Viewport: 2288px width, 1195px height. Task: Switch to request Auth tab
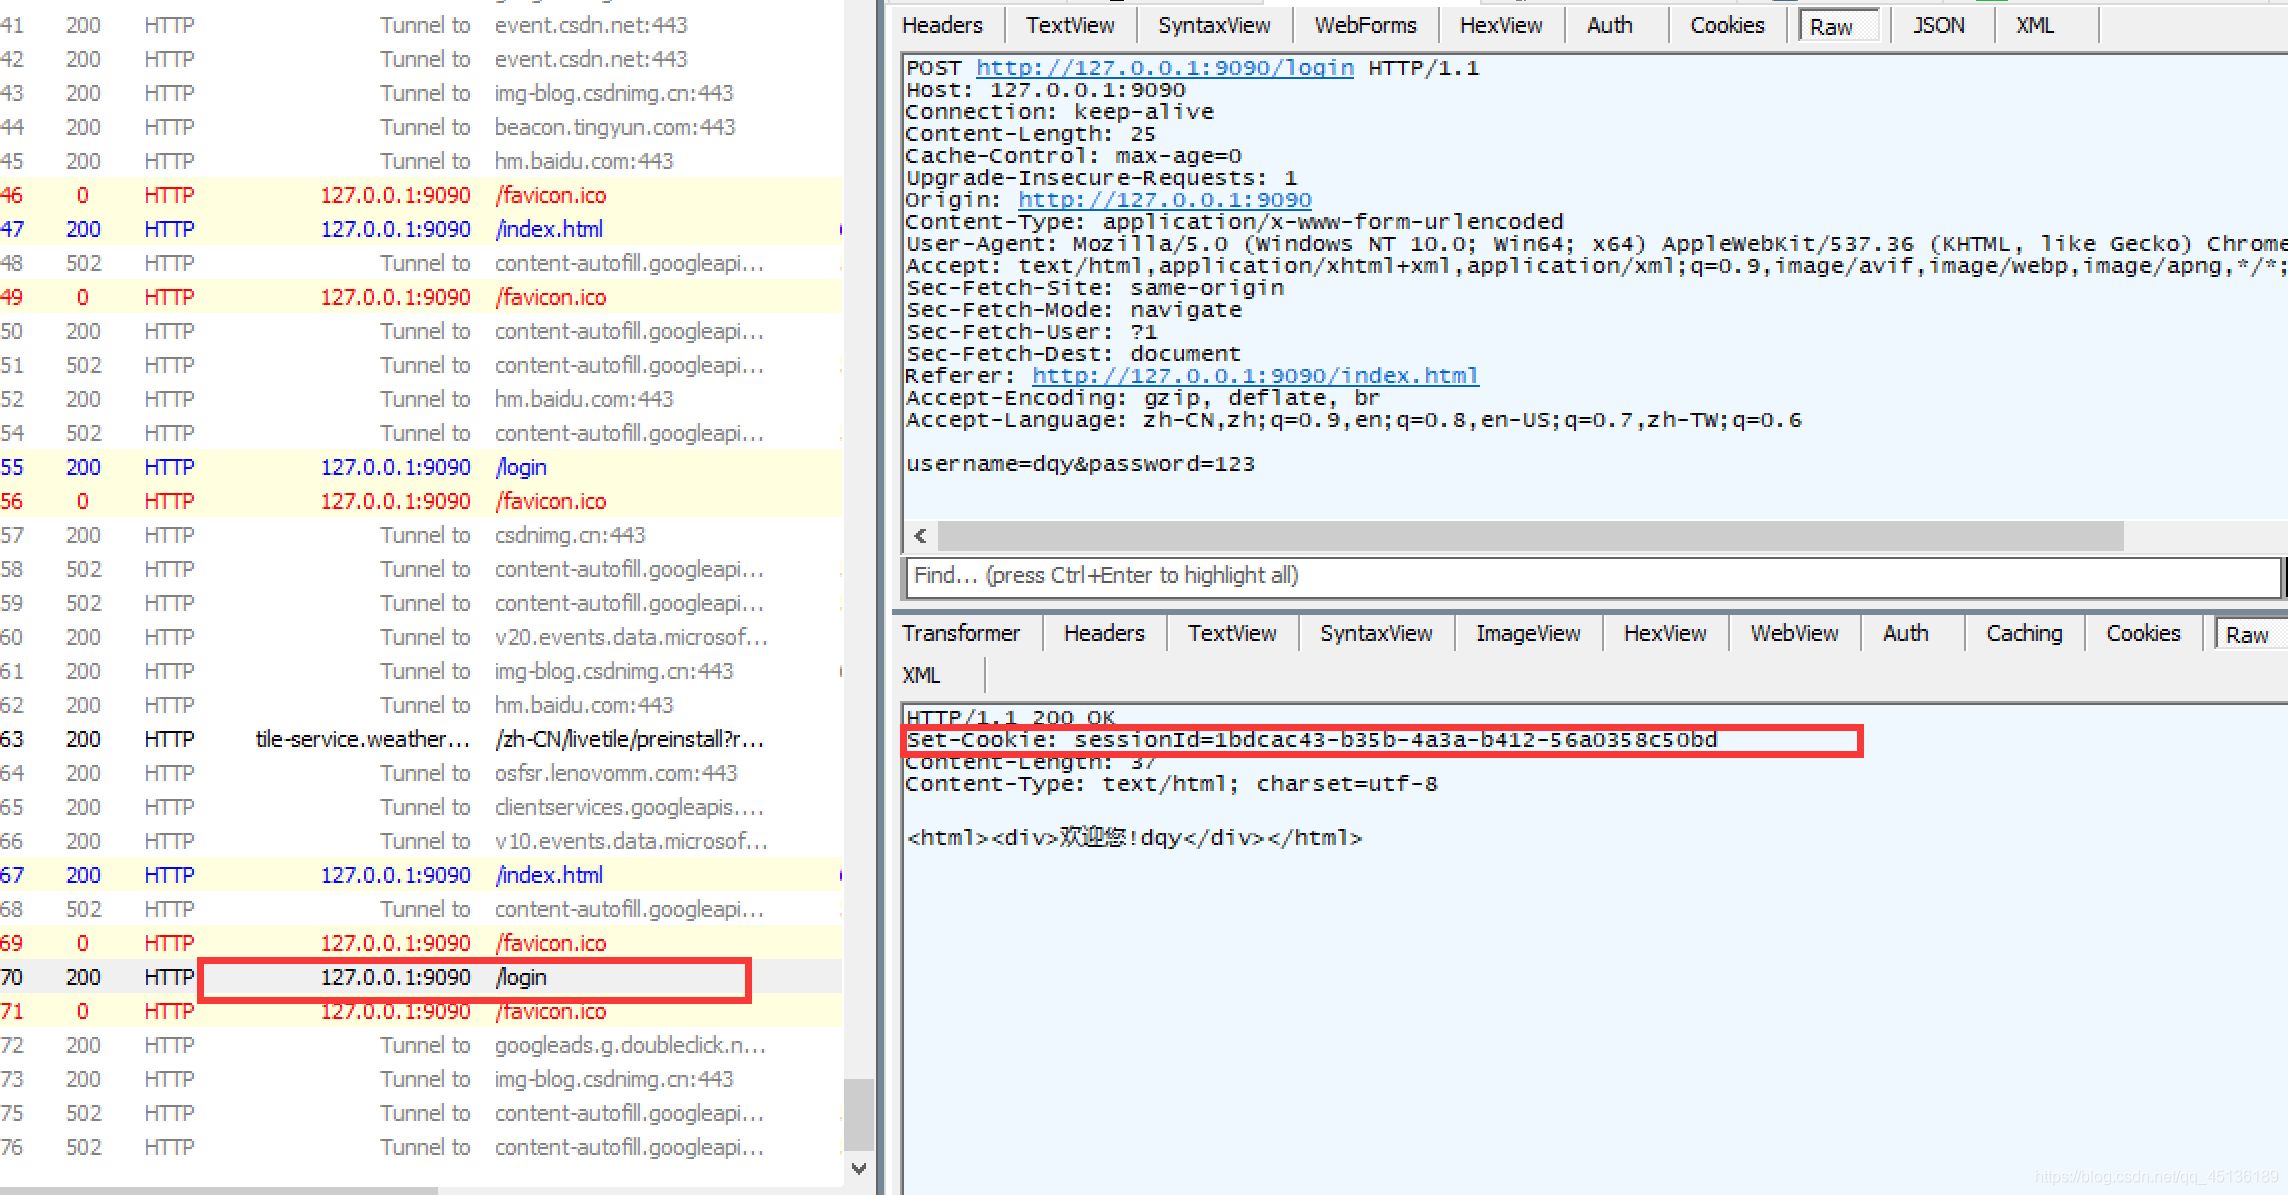pos(1609,25)
